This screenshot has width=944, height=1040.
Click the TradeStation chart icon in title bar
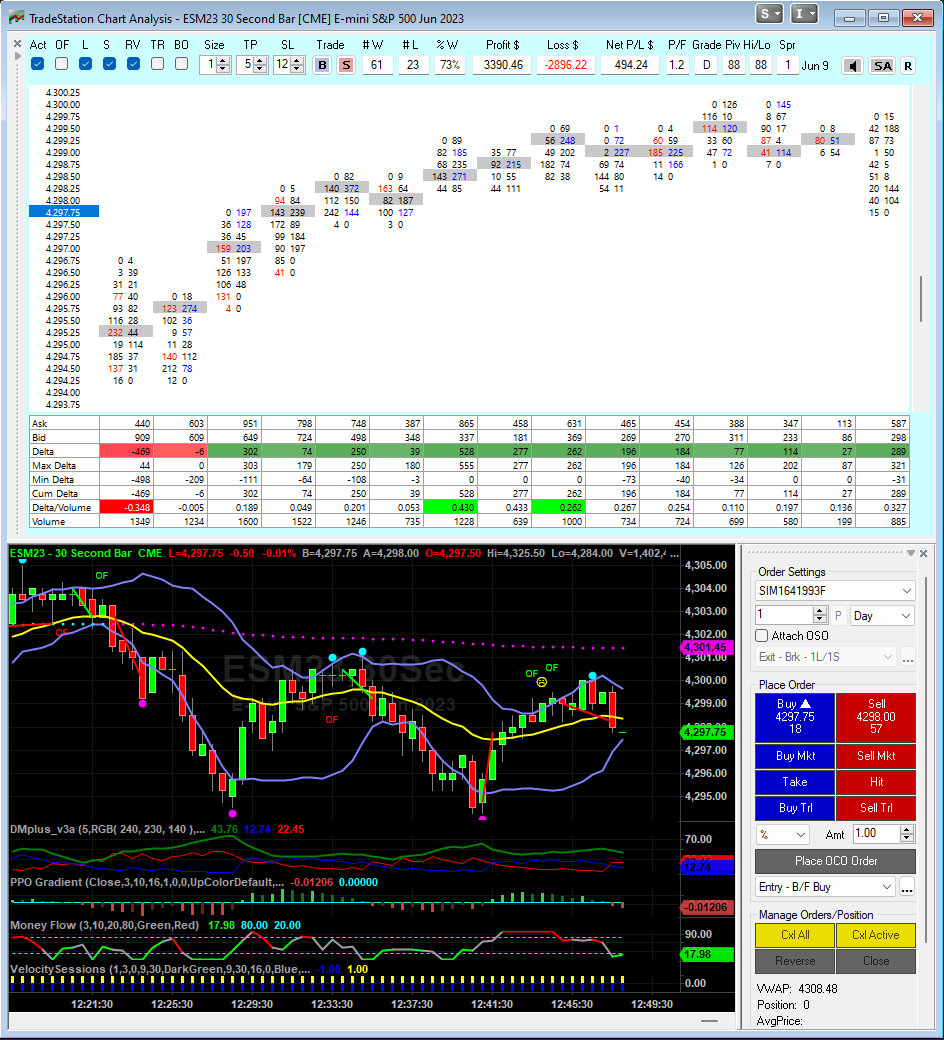click(x=16, y=18)
